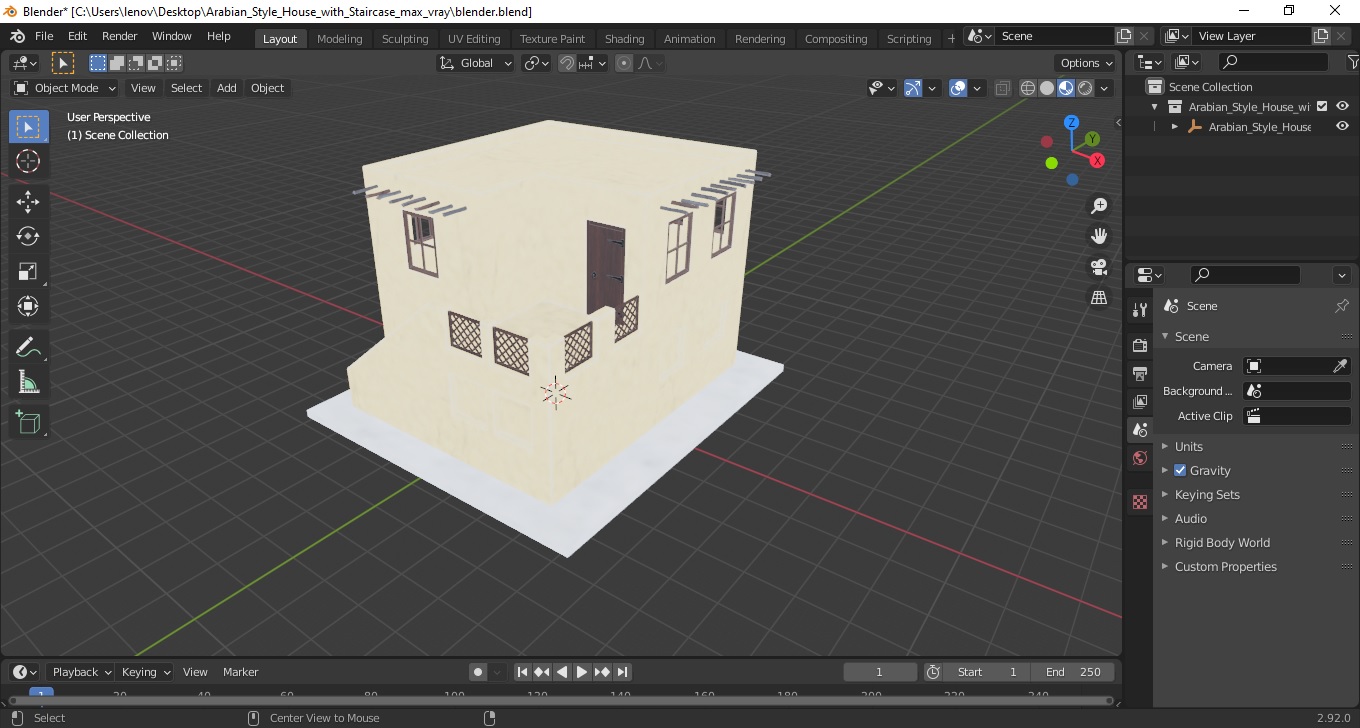This screenshot has width=1360, height=728.
Task: Open the Tool properties tab
Action: pyautogui.click(x=1140, y=310)
